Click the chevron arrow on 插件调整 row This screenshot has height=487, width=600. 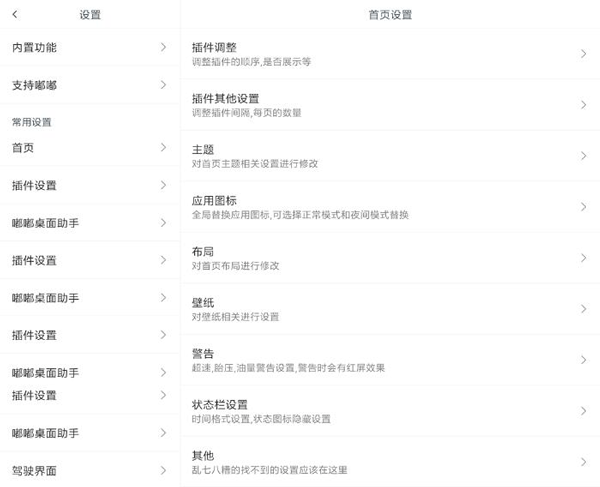tap(583, 53)
